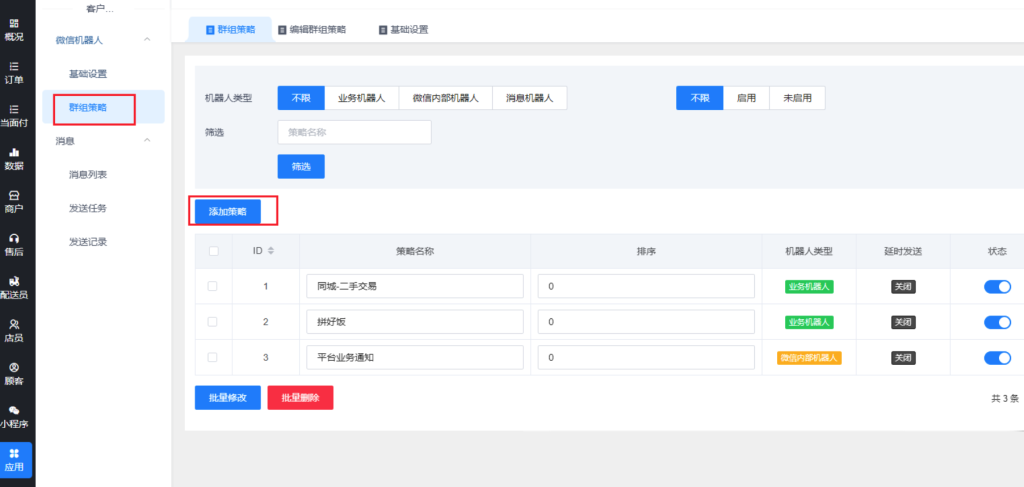This screenshot has width=1024, height=487.
Task: Open 小程序 mini program icon
Action: coord(14,416)
